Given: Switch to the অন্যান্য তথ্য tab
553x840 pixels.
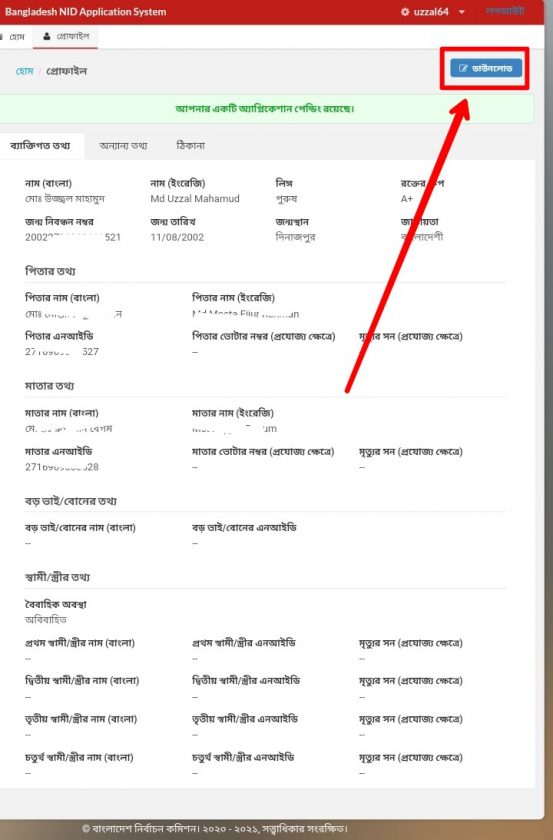Looking at the screenshot, I should [x=123, y=146].
